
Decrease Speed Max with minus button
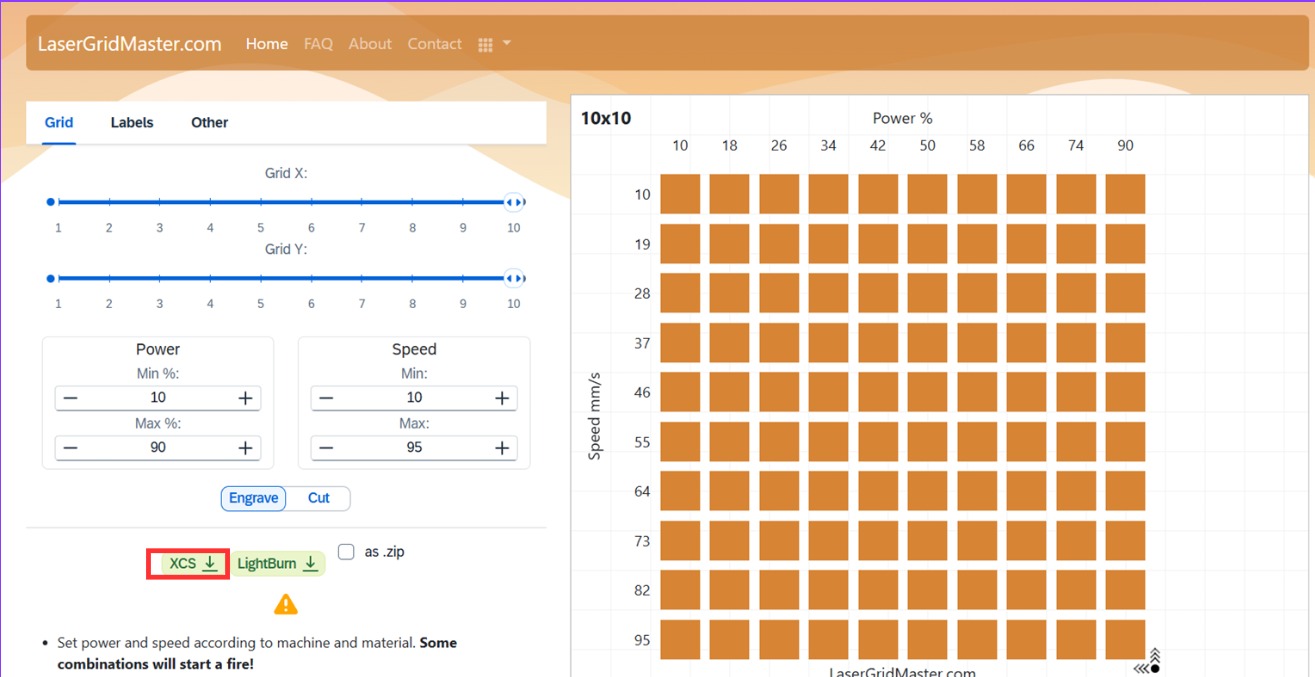tap(326, 448)
